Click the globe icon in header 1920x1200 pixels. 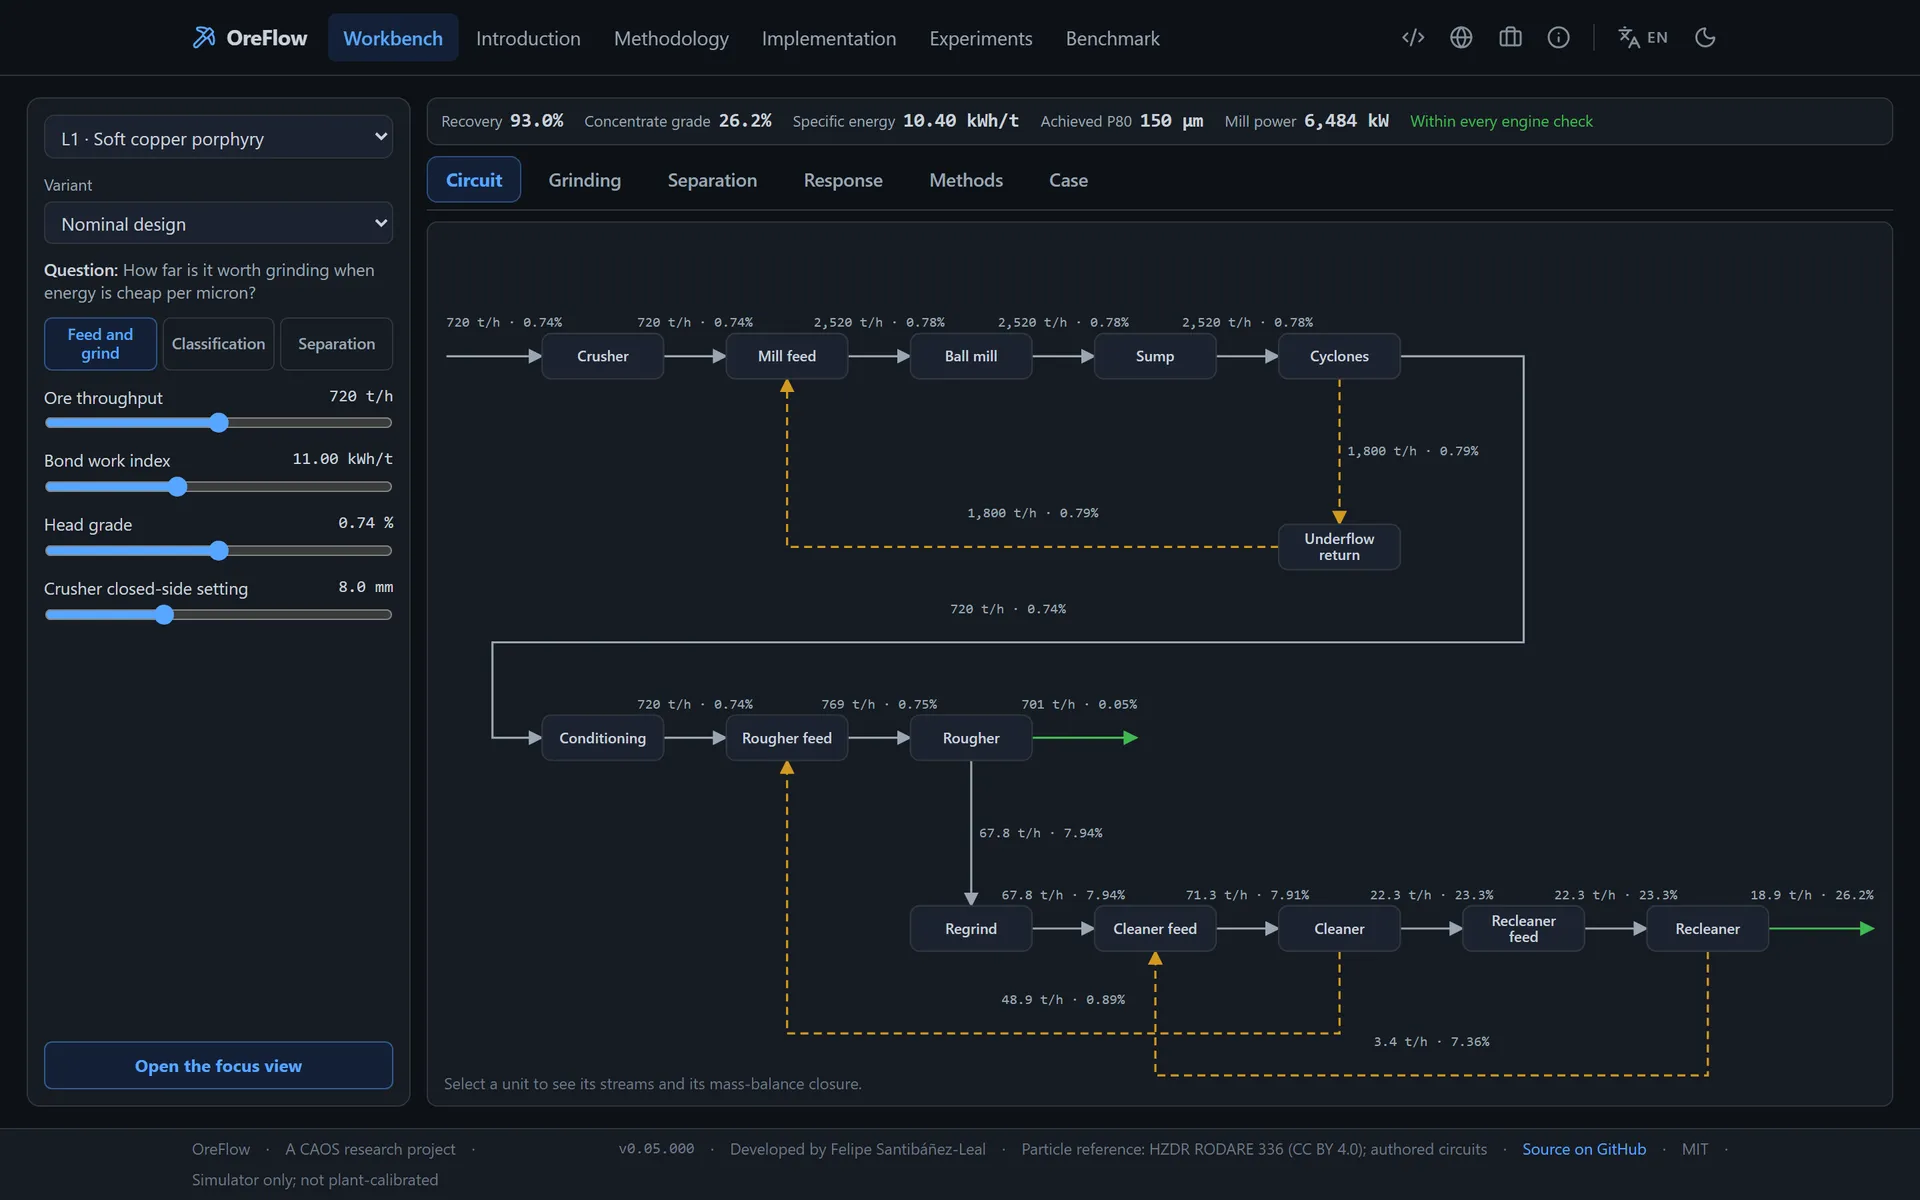(x=1461, y=38)
